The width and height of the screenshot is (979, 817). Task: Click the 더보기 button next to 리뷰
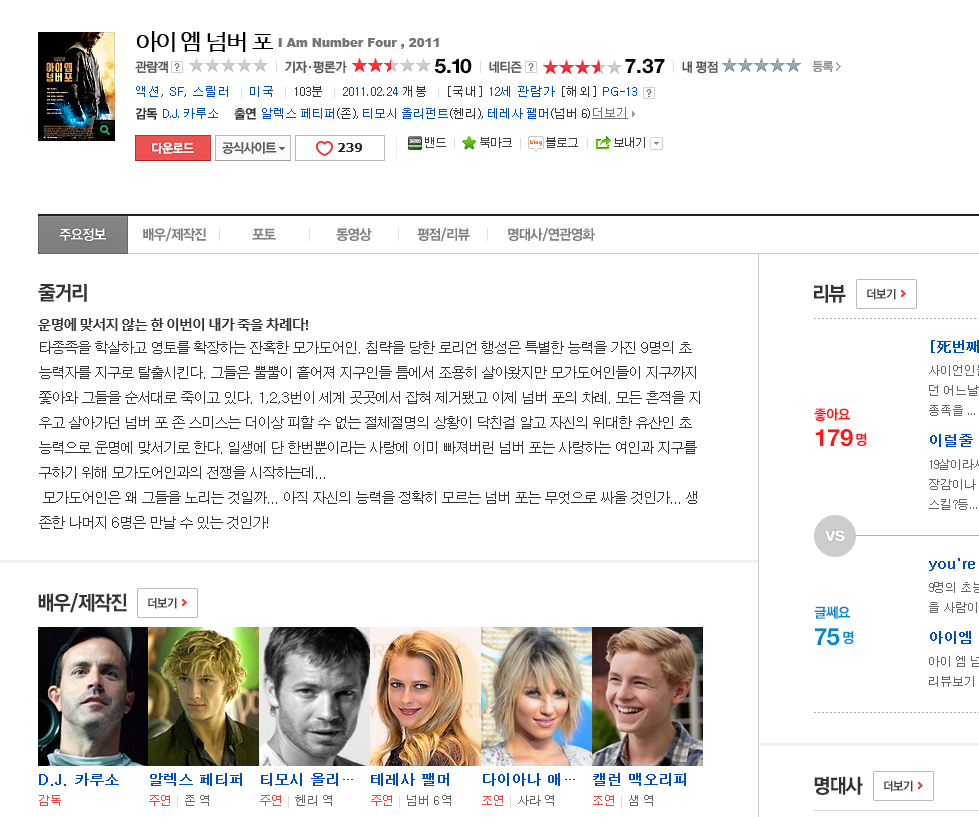tap(886, 294)
